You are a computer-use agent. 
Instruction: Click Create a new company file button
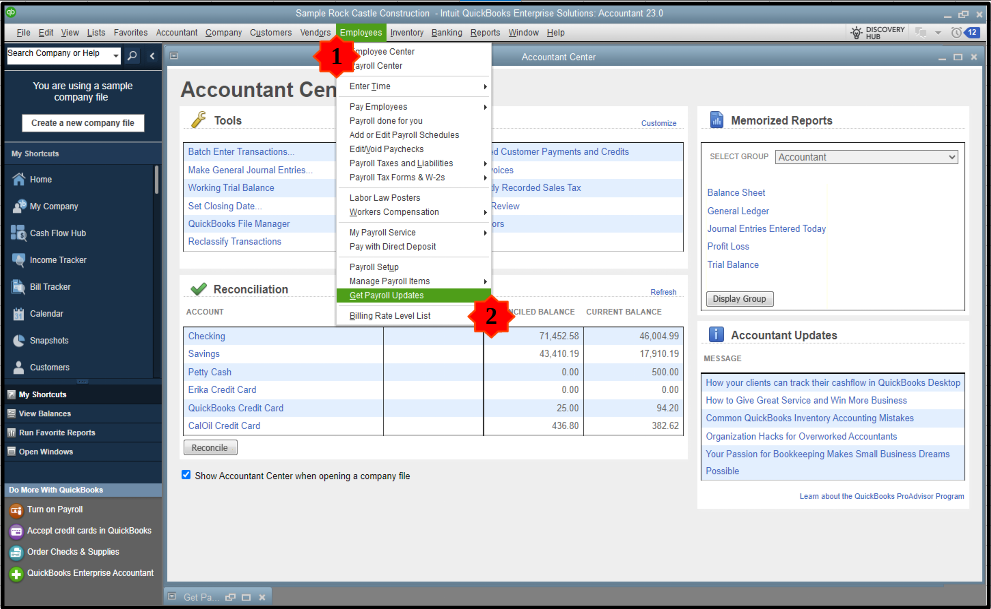click(83, 123)
